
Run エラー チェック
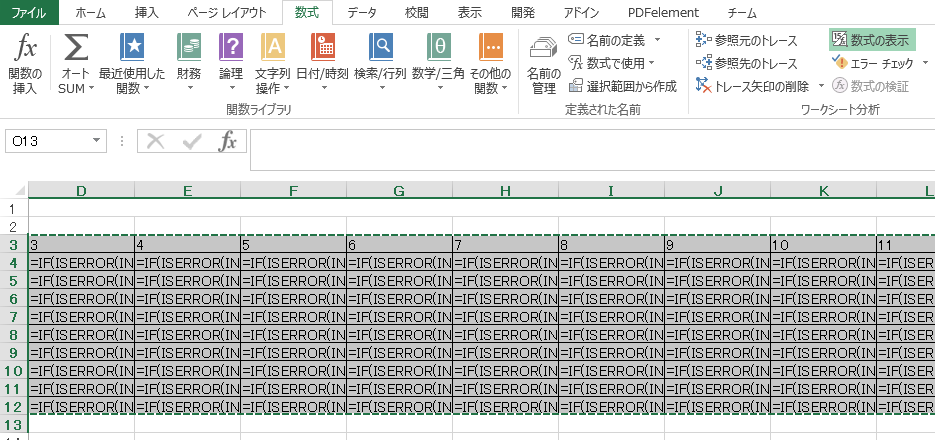(872, 63)
